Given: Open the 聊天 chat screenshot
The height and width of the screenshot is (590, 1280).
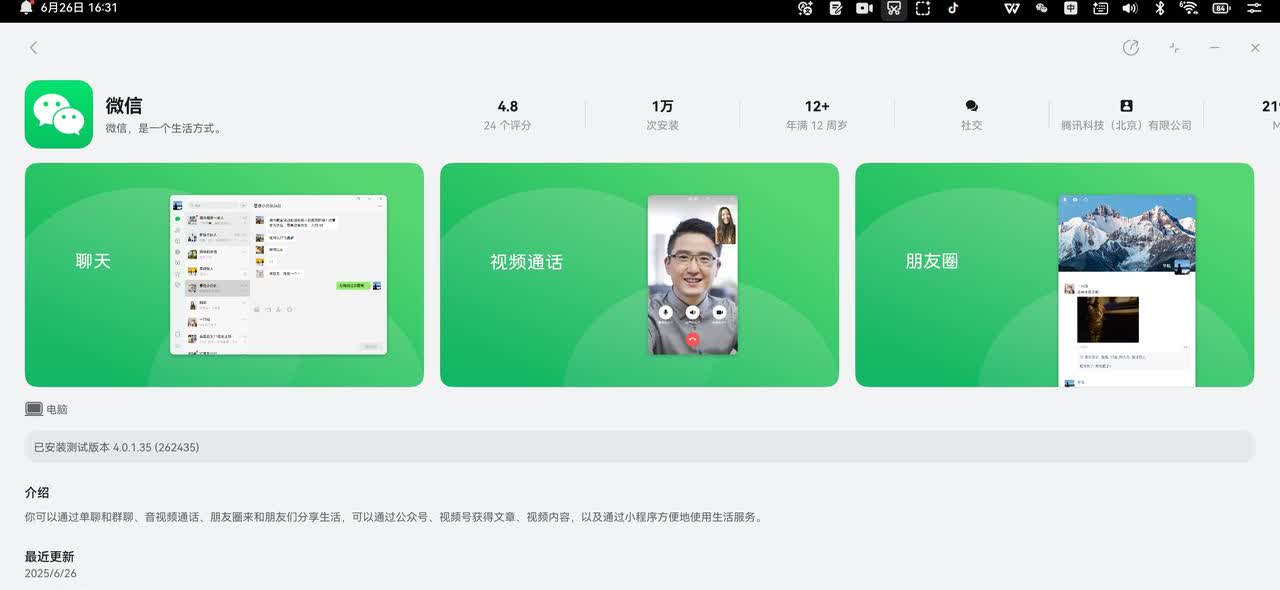Looking at the screenshot, I should coord(224,275).
